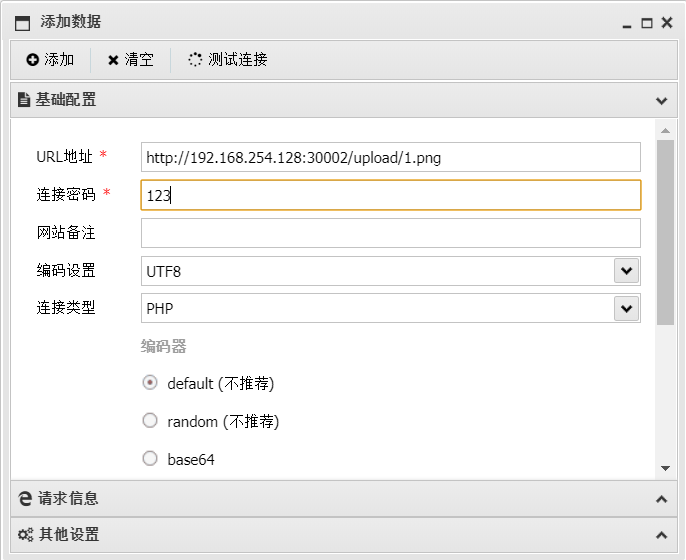
Task: Click the UTF8 encoding combo box
Action: coord(391,271)
